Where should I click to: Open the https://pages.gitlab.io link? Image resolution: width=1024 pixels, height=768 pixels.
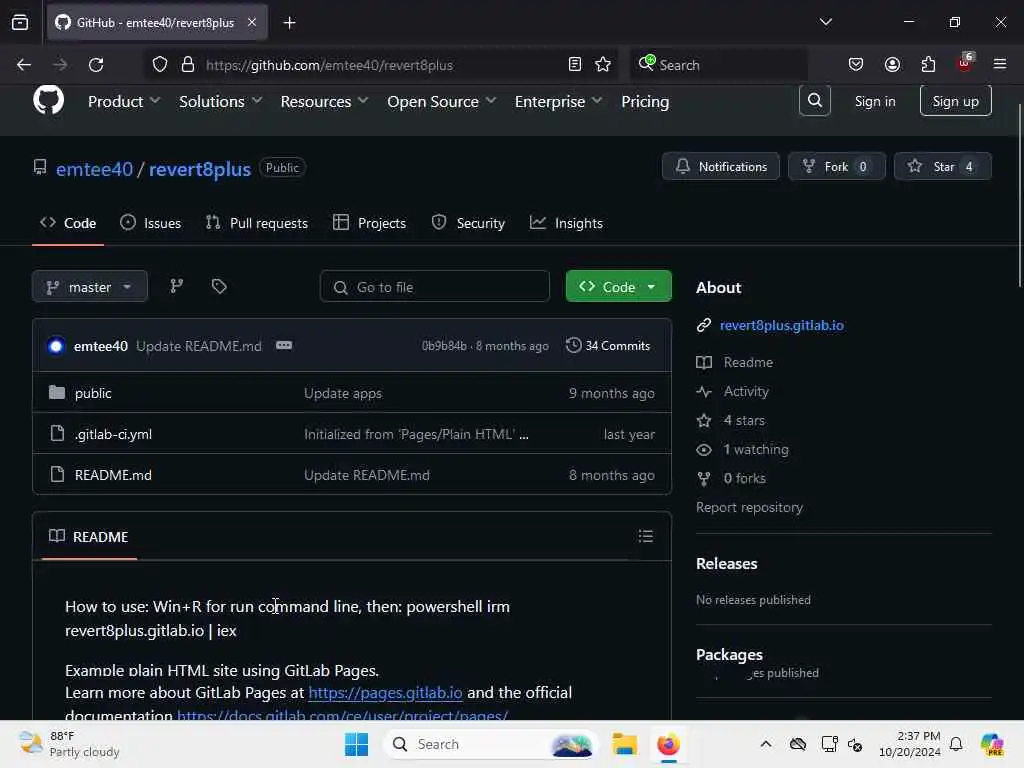pos(385,692)
